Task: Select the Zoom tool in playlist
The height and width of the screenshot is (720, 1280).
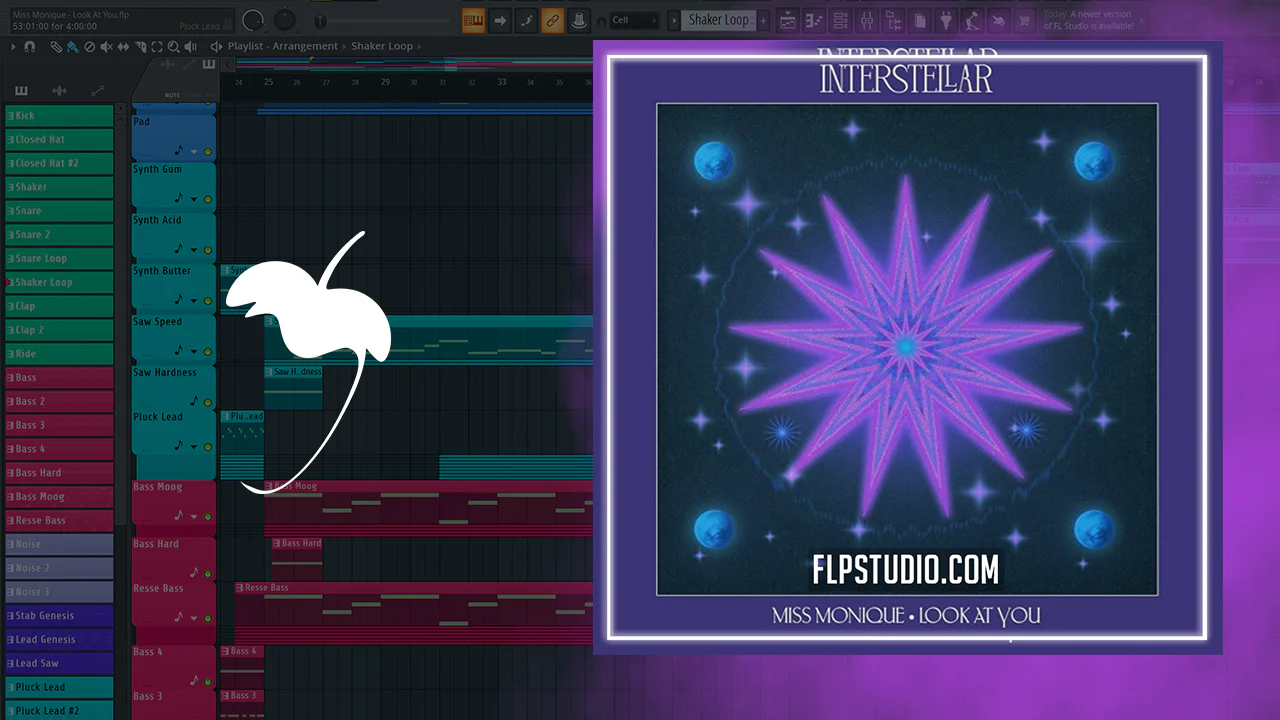Action: point(174,46)
